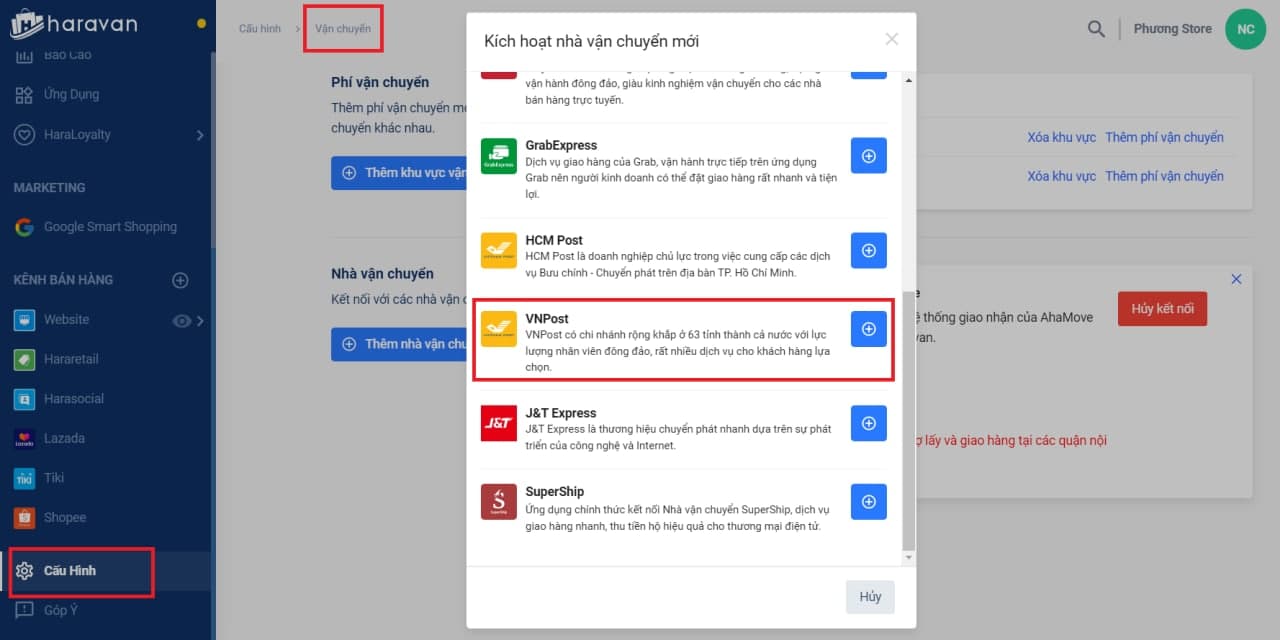Open HaraLoyalty heart icon
The image size is (1280, 640).
pos(25,134)
